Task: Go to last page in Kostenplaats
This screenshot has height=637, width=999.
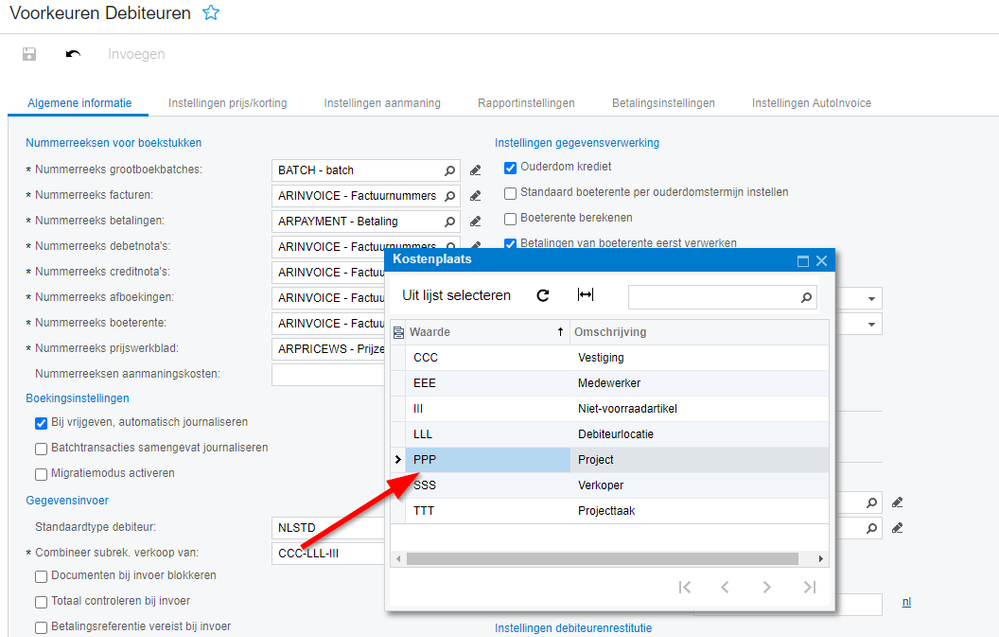Action: click(x=809, y=587)
